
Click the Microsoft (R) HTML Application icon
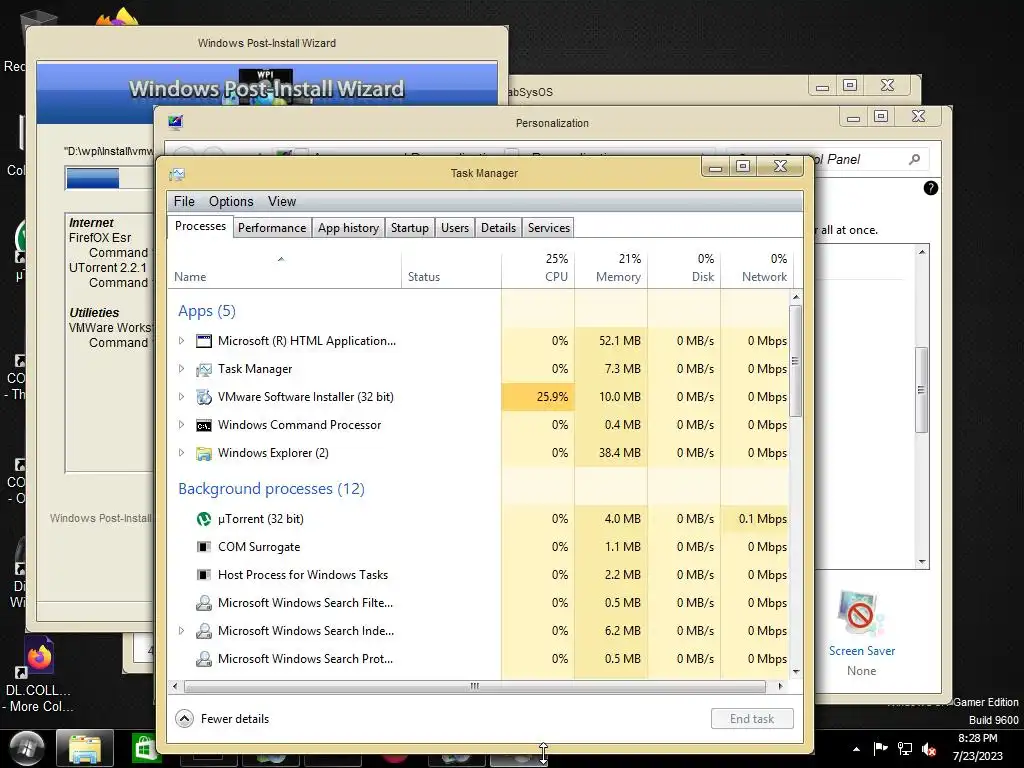click(x=204, y=341)
